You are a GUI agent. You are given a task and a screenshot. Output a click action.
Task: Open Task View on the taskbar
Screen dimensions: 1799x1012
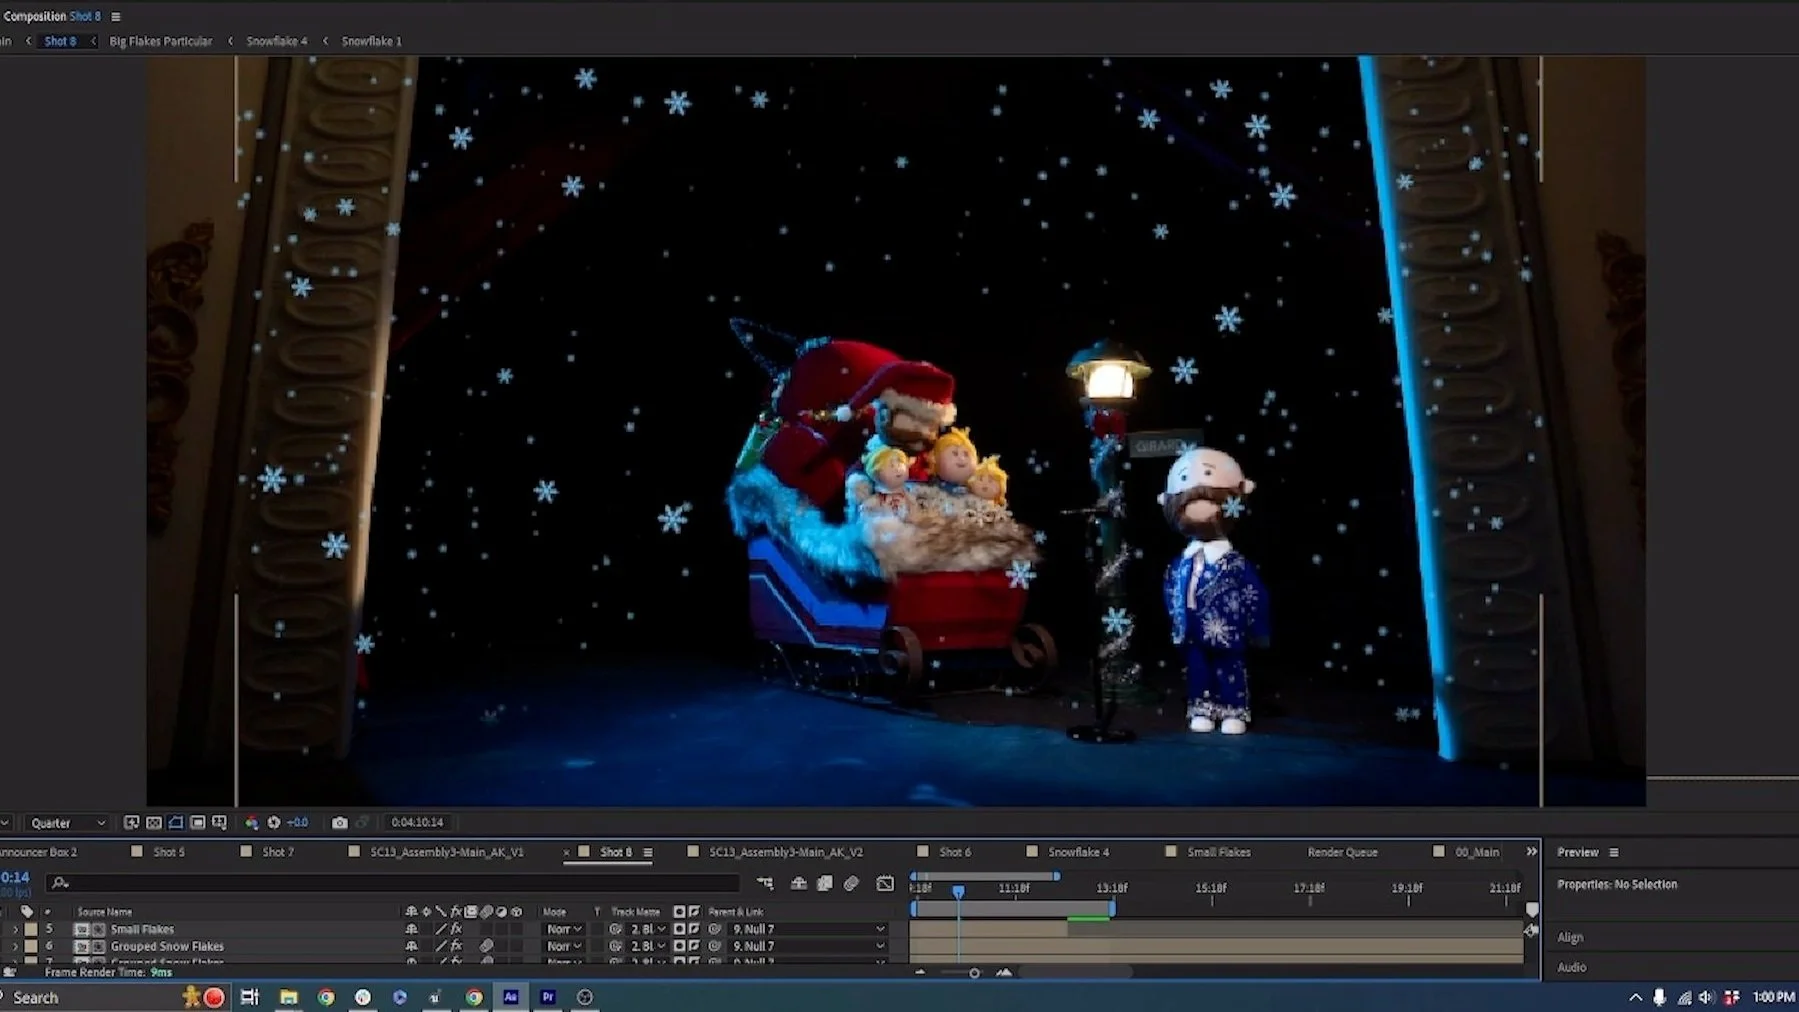250,997
